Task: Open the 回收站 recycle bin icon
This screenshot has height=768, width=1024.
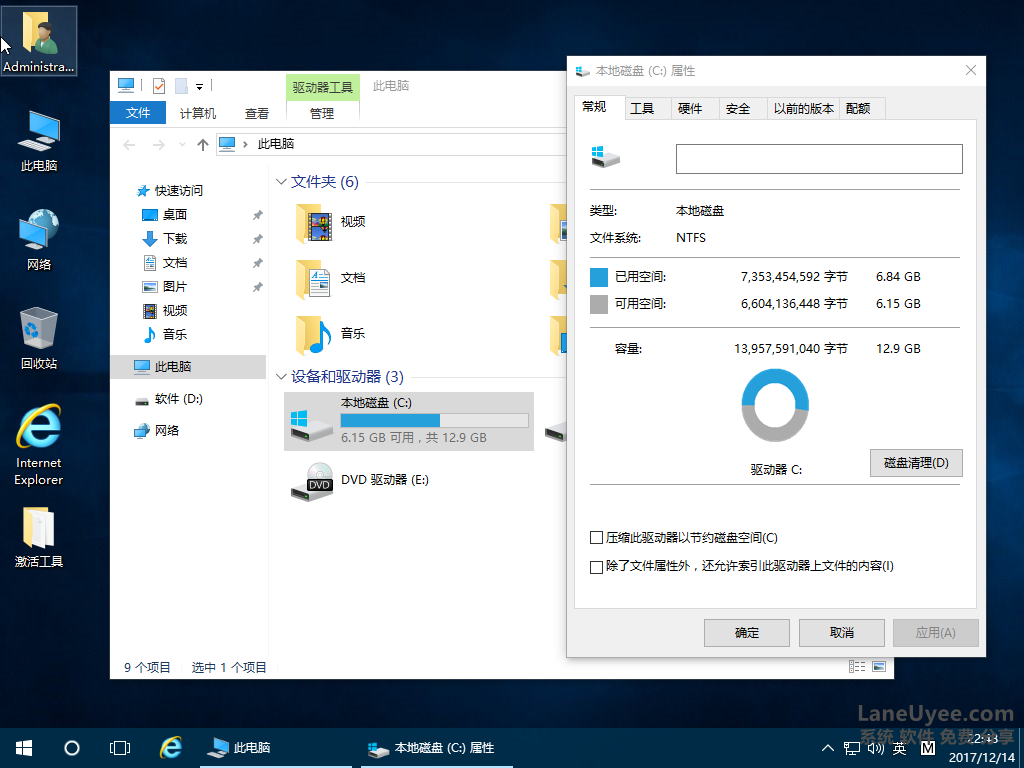Action: pyautogui.click(x=39, y=338)
